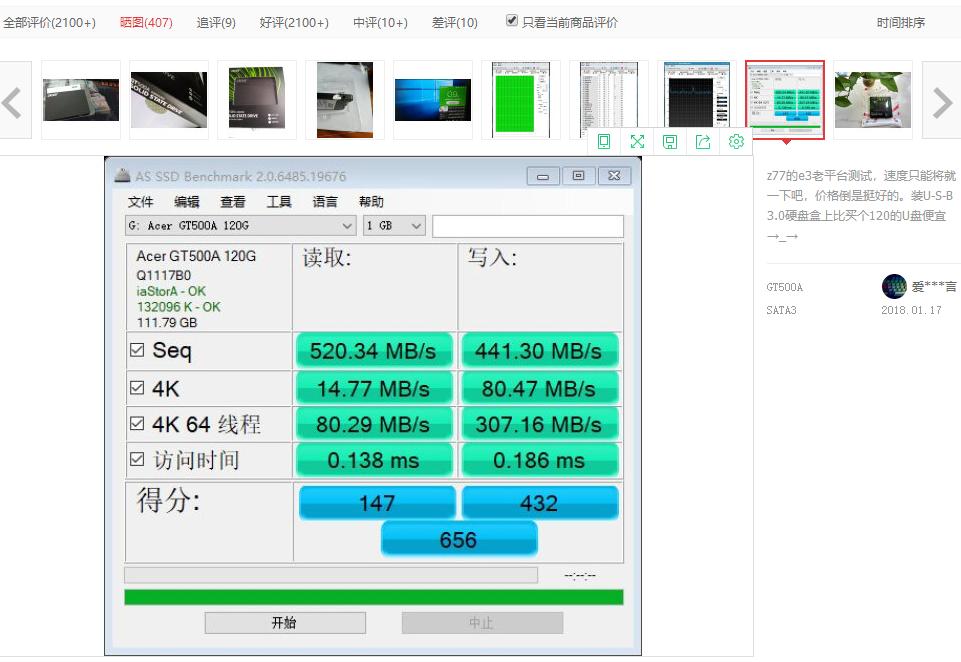Click the benchmark progress bar
The height and width of the screenshot is (662, 961).
click(x=330, y=575)
